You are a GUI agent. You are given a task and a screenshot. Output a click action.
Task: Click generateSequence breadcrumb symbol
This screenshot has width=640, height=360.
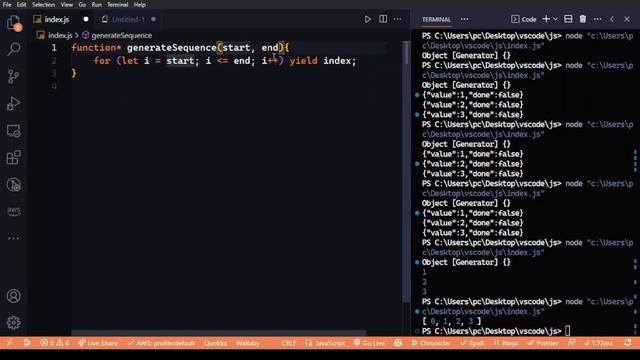point(122,36)
